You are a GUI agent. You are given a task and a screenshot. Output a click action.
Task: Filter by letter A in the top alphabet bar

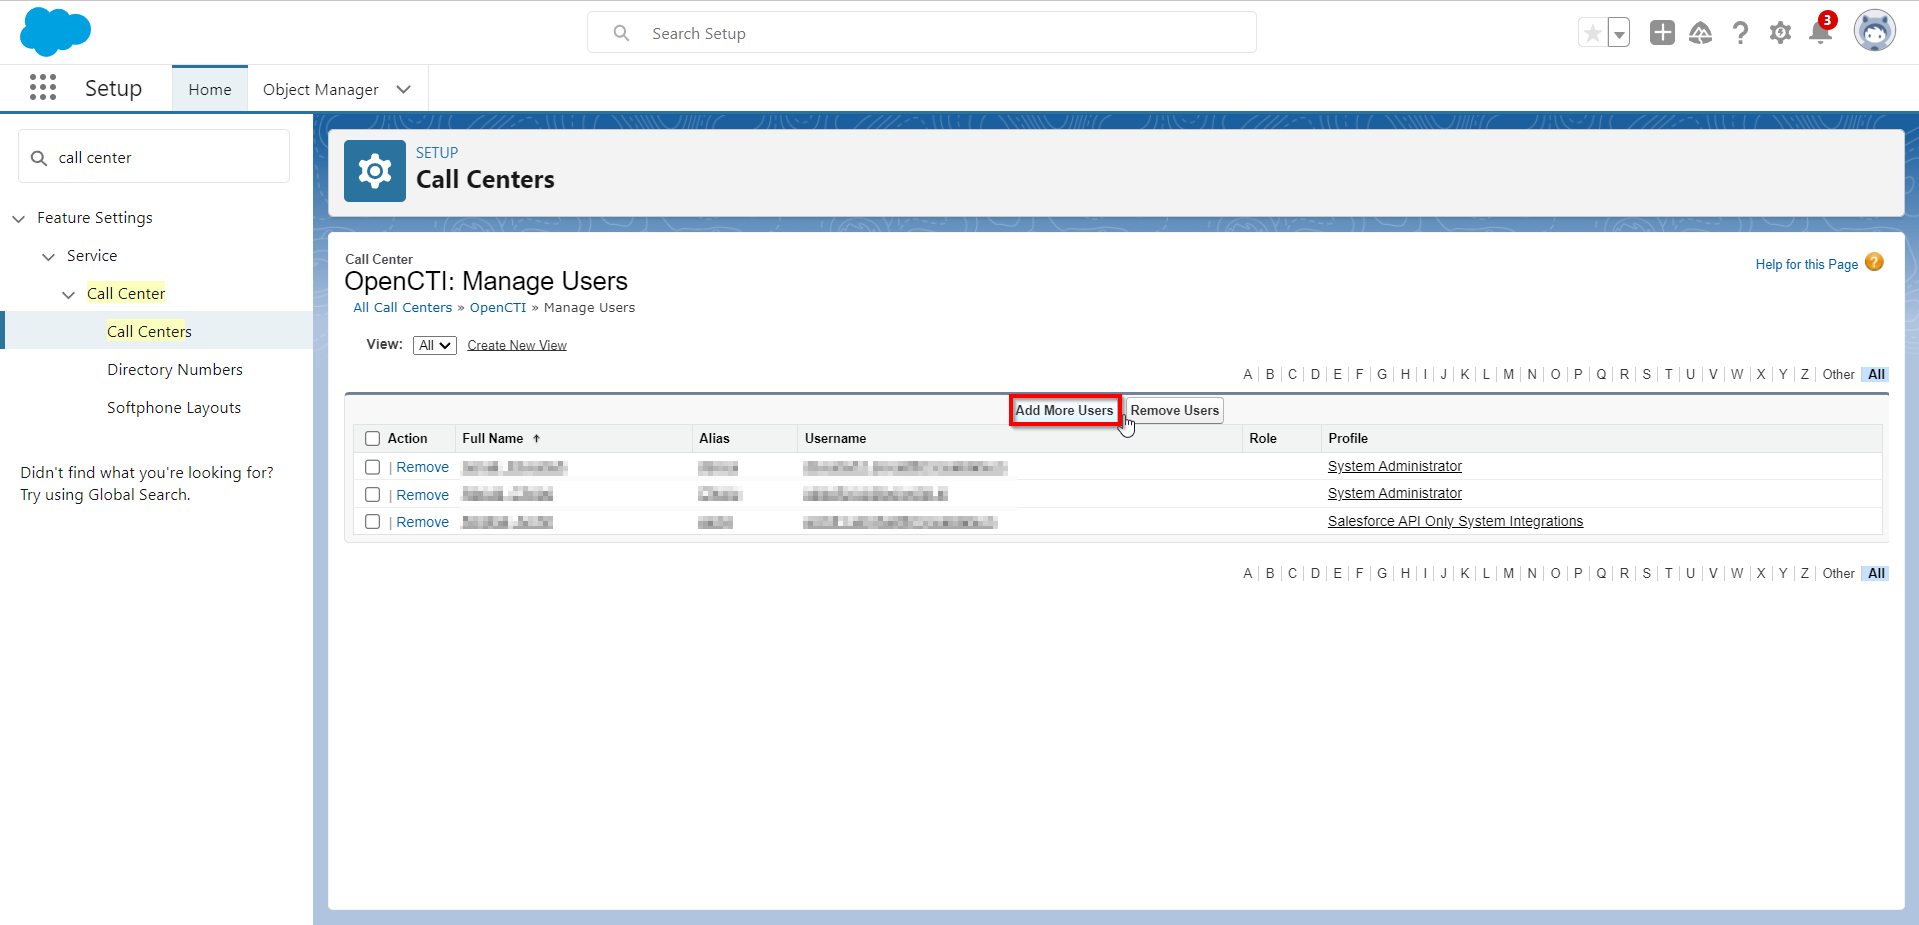click(1247, 374)
